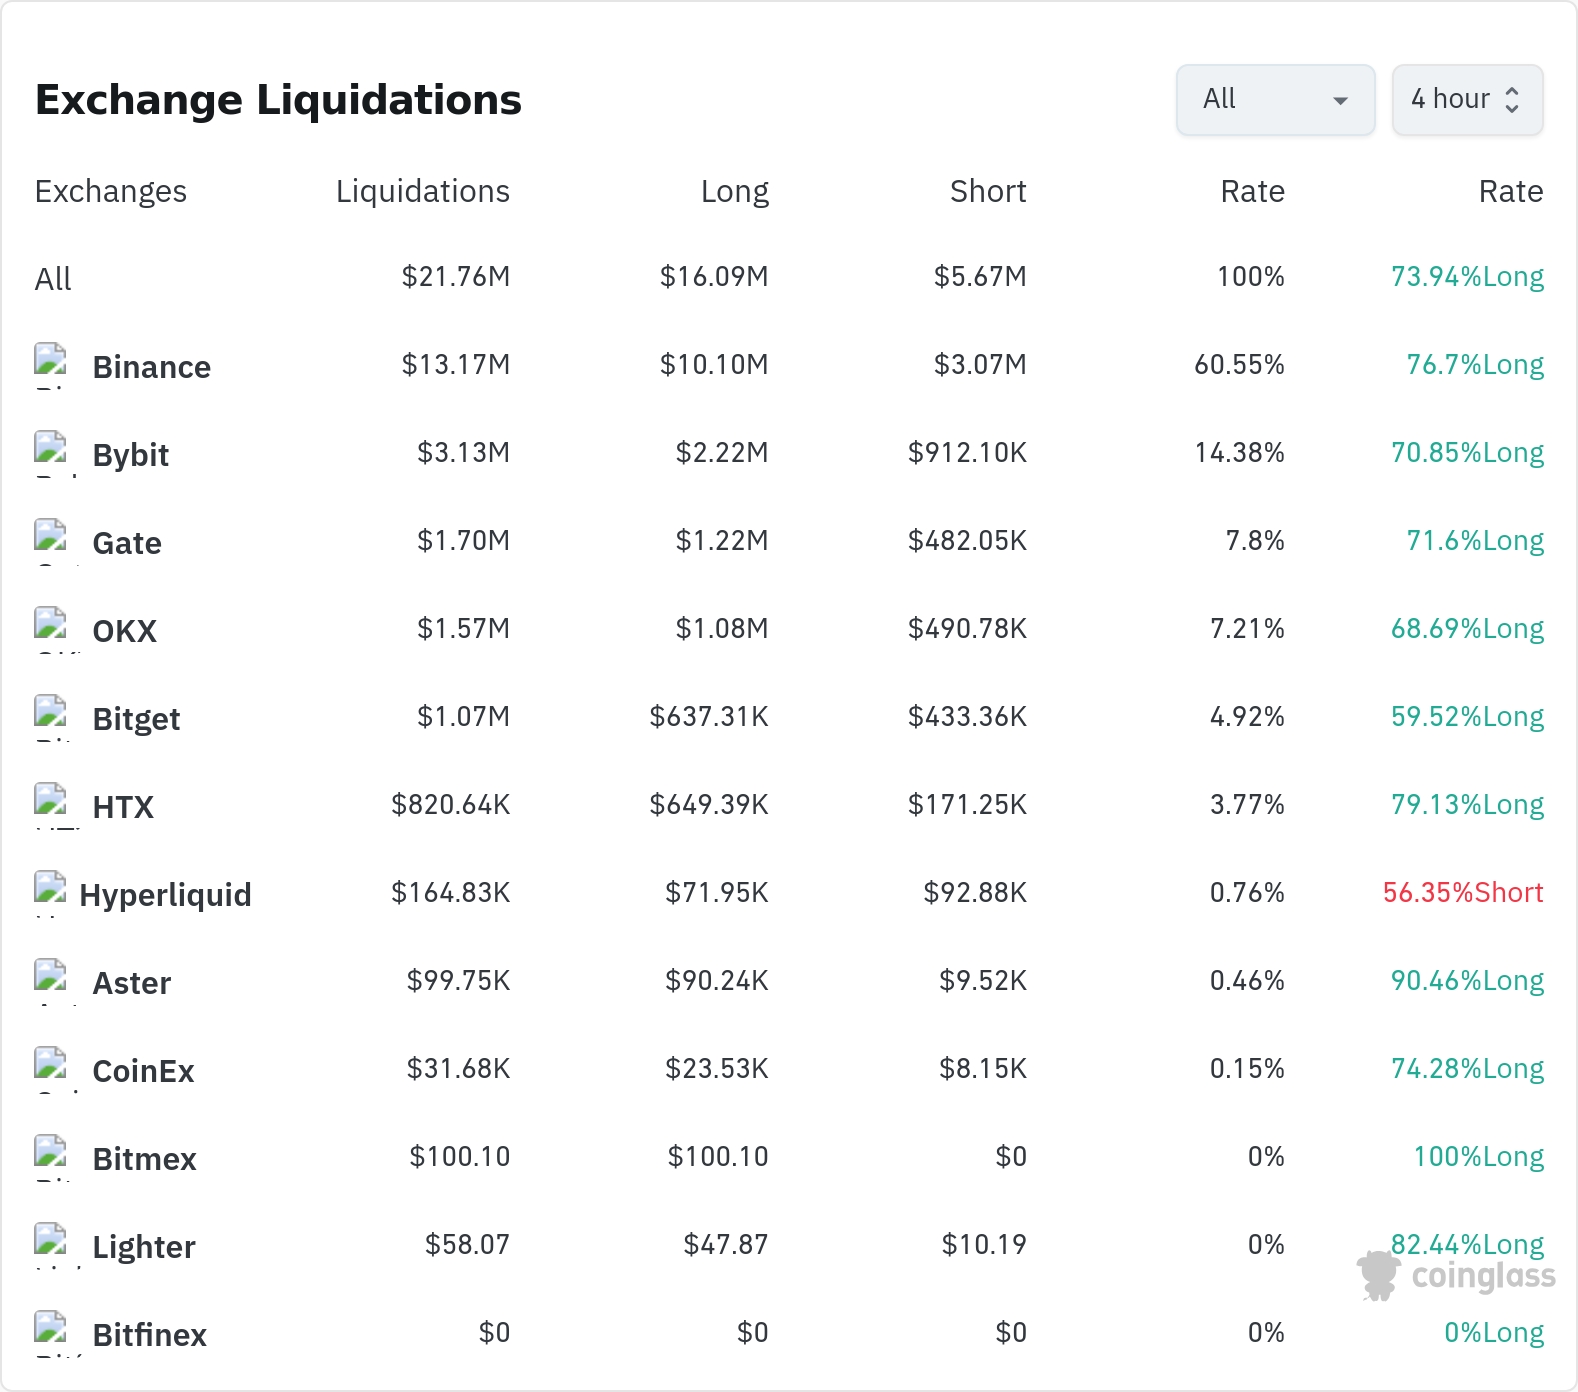Click the Bitget exchange logo icon
Screen dimensions: 1578x1392
[x=51, y=714]
